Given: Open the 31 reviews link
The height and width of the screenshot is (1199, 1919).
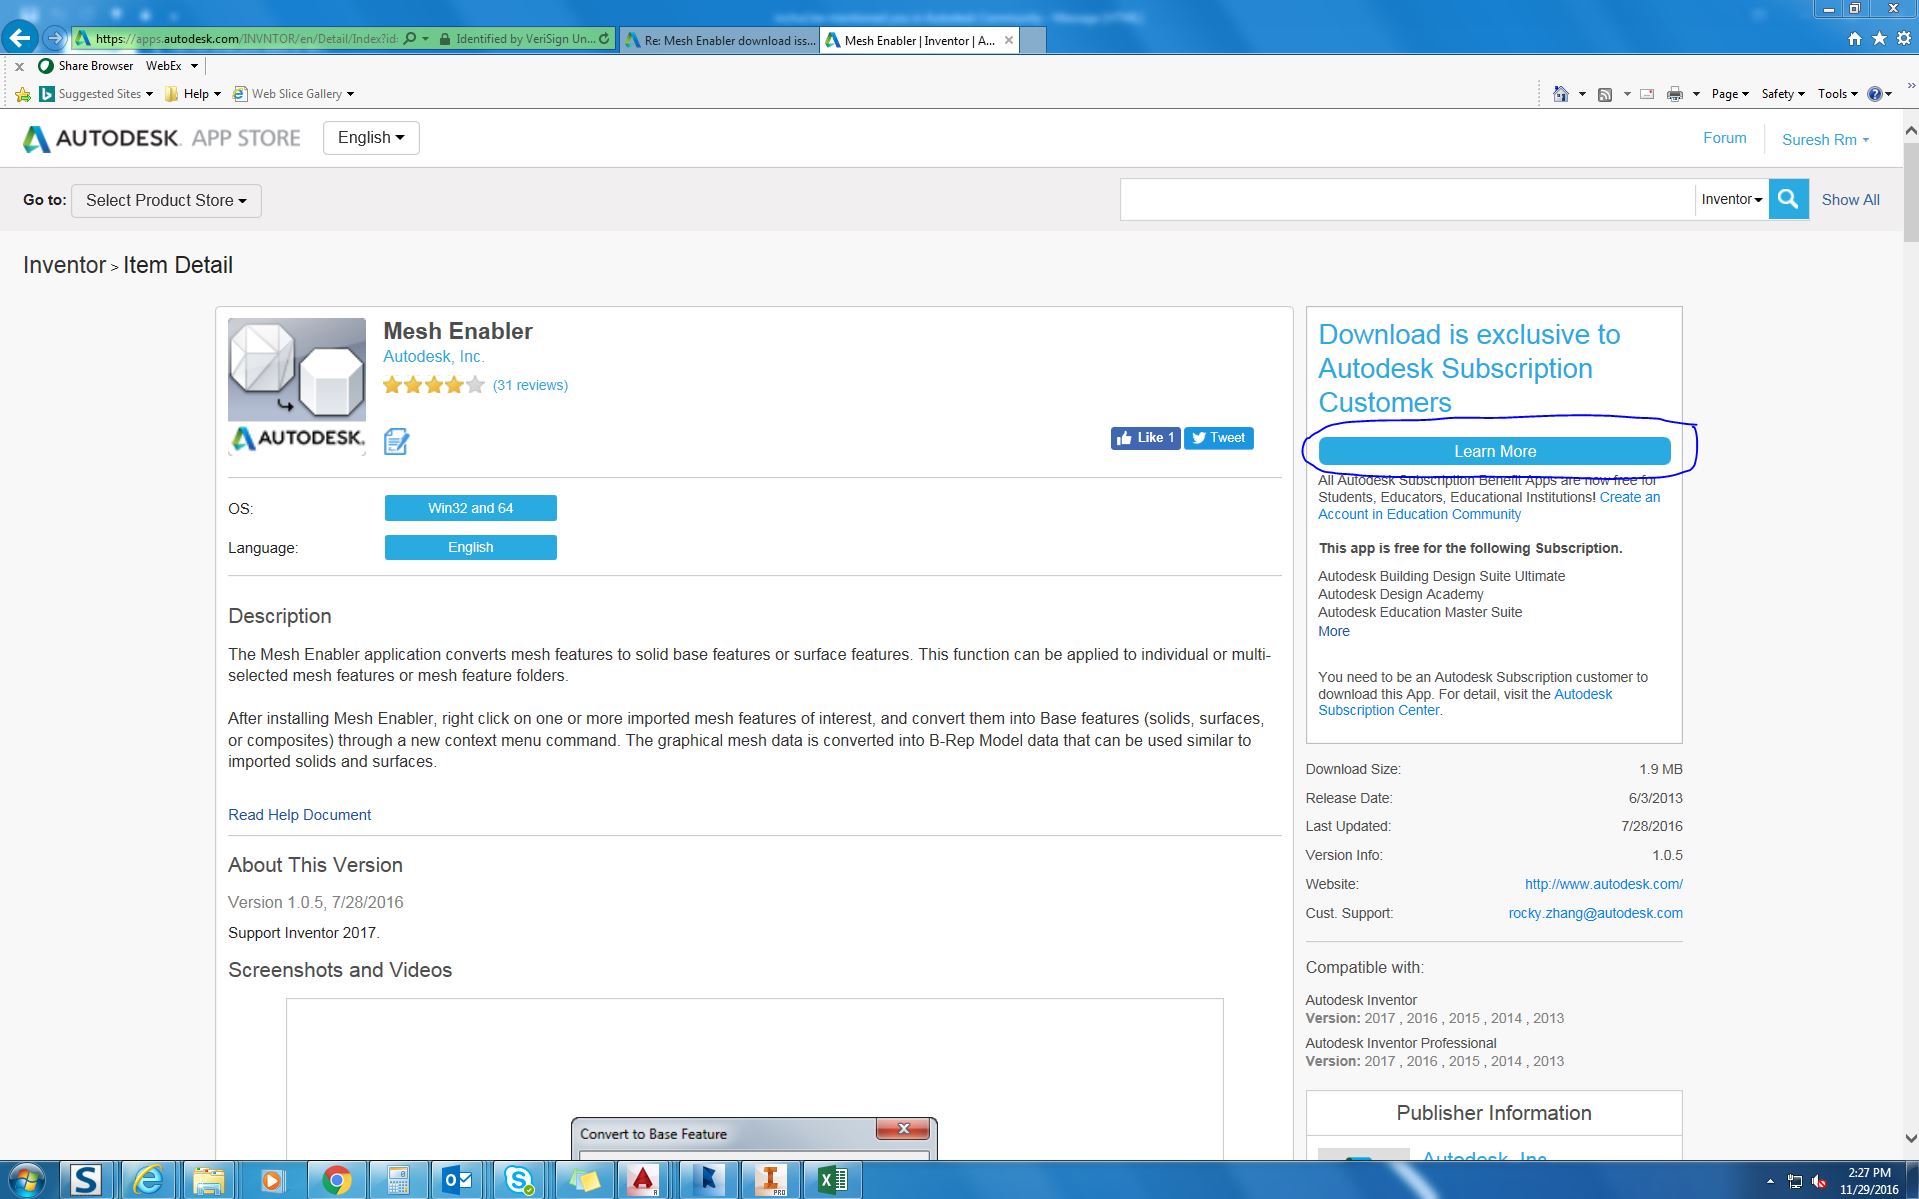Looking at the screenshot, I should tap(530, 385).
